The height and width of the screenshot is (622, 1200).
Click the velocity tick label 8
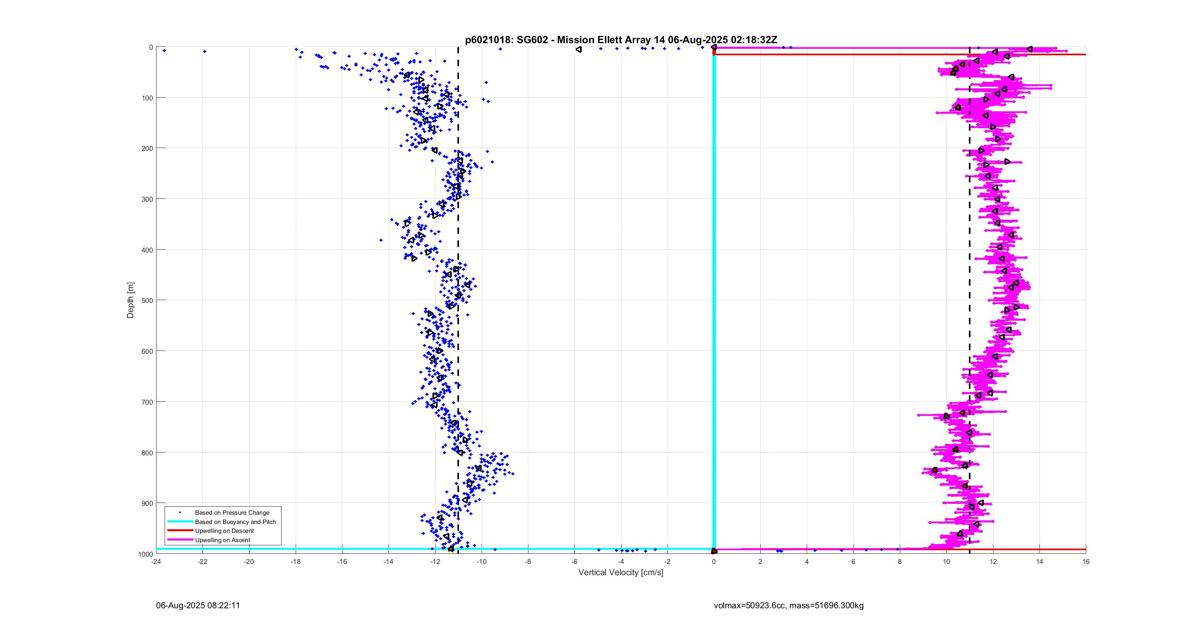[x=900, y=561]
